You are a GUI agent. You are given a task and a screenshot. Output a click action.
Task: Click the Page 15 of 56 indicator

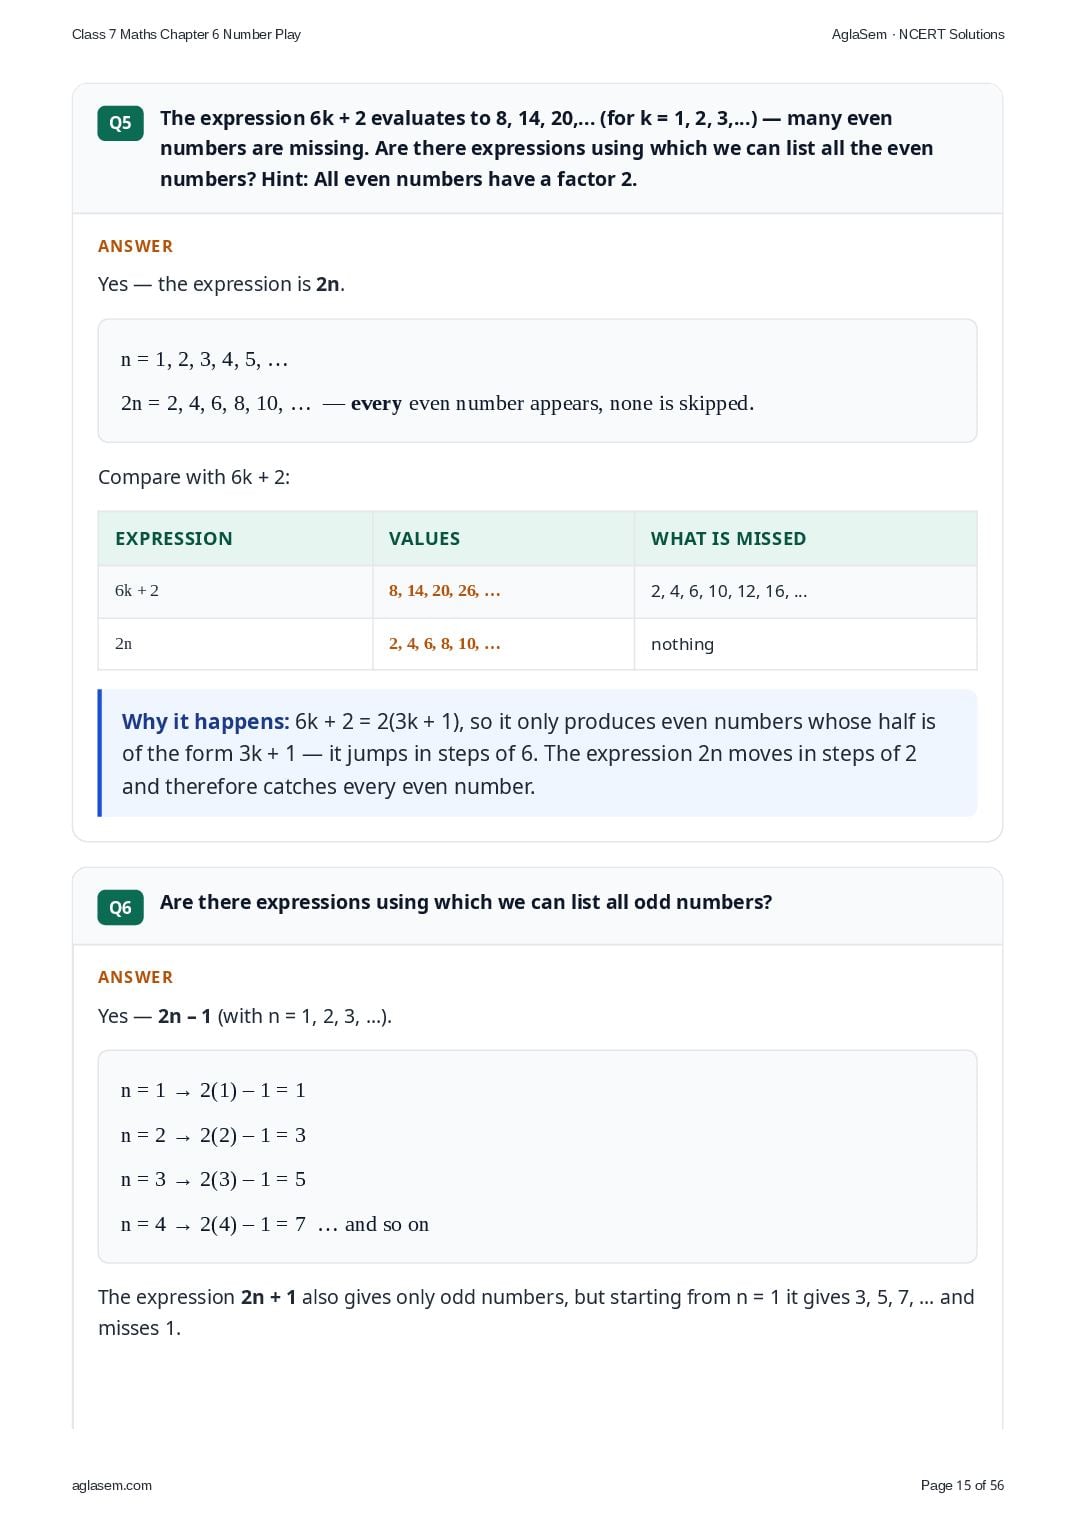(x=962, y=1485)
